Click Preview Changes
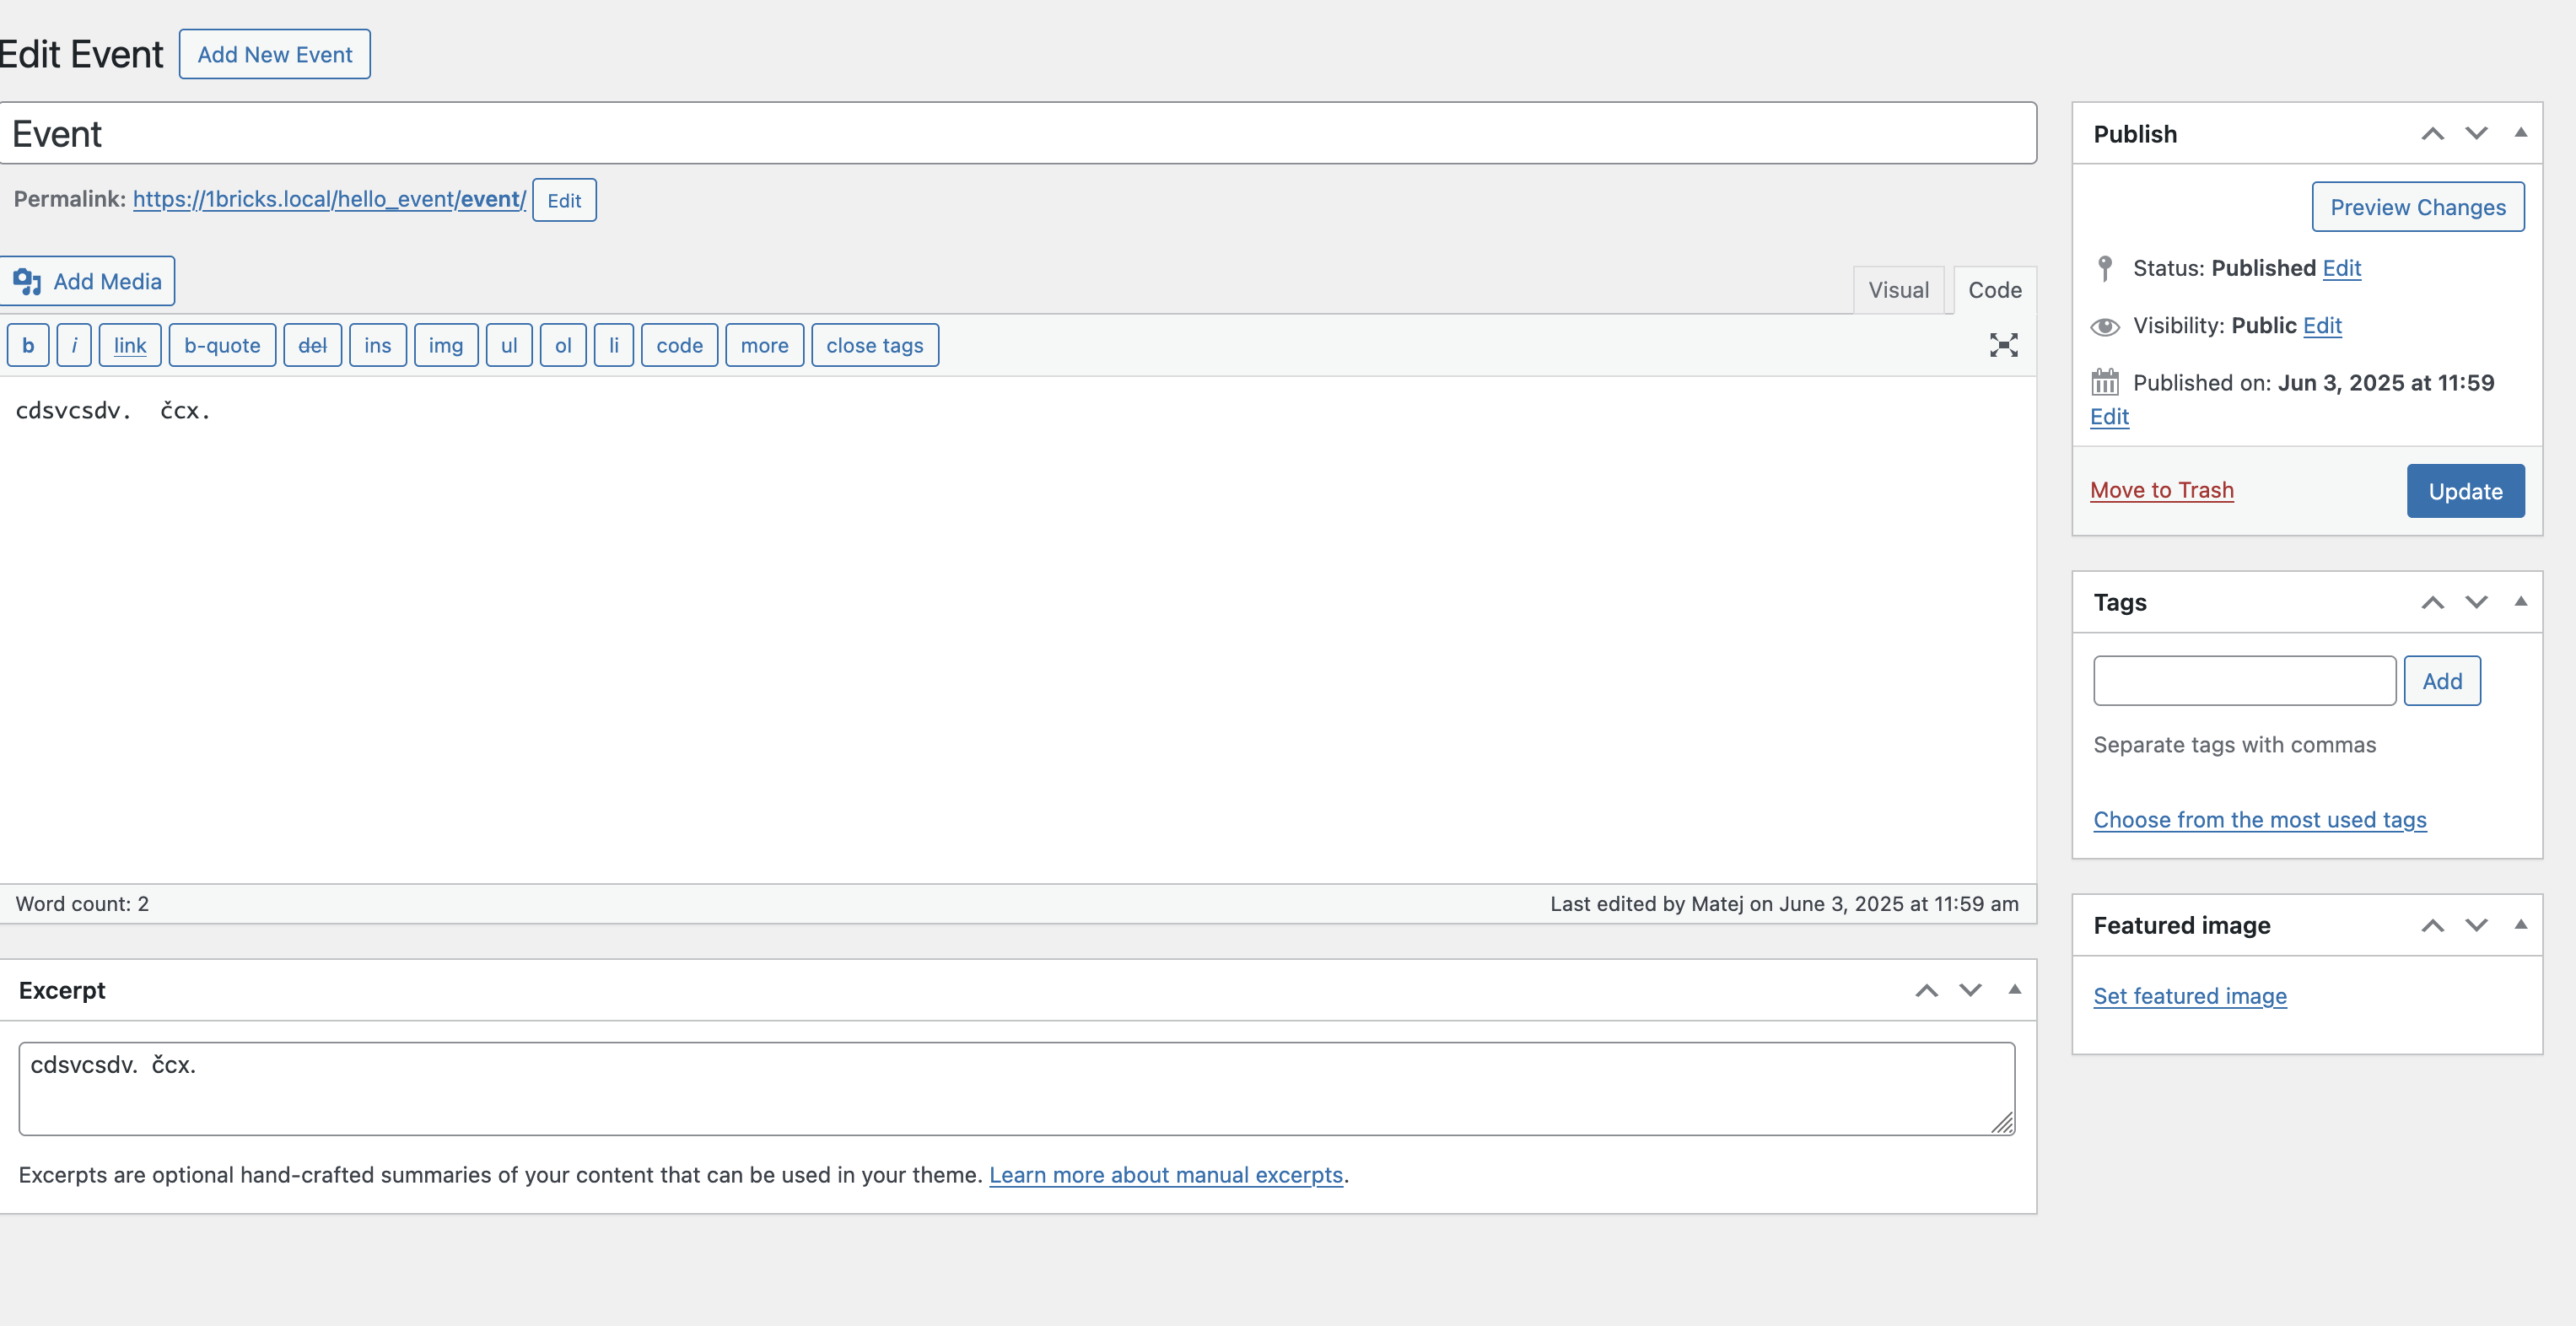Image resolution: width=2576 pixels, height=1326 pixels. tap(2418, 207)
